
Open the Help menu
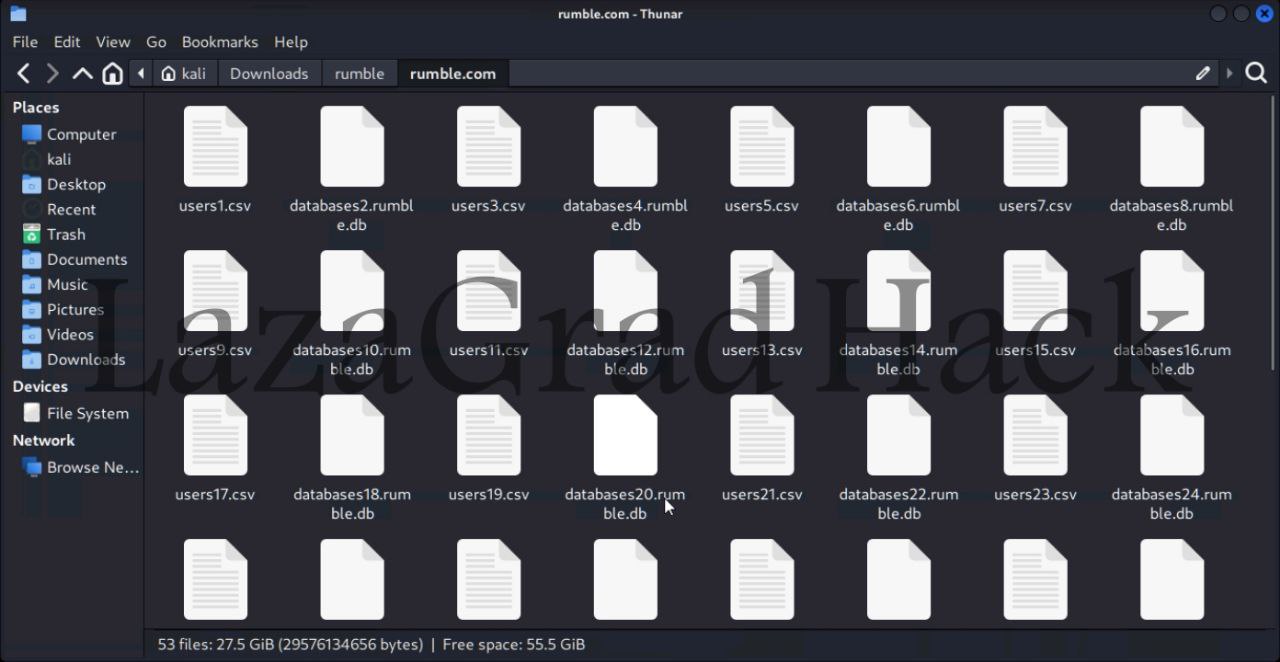(291, 42)
